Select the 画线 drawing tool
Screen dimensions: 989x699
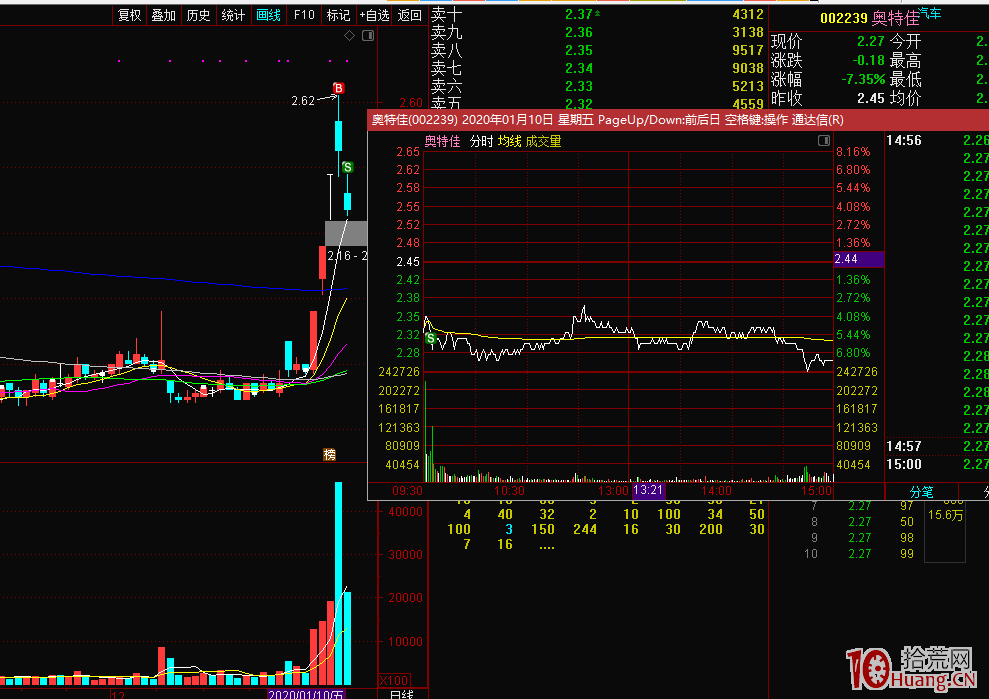click(268, 15)
